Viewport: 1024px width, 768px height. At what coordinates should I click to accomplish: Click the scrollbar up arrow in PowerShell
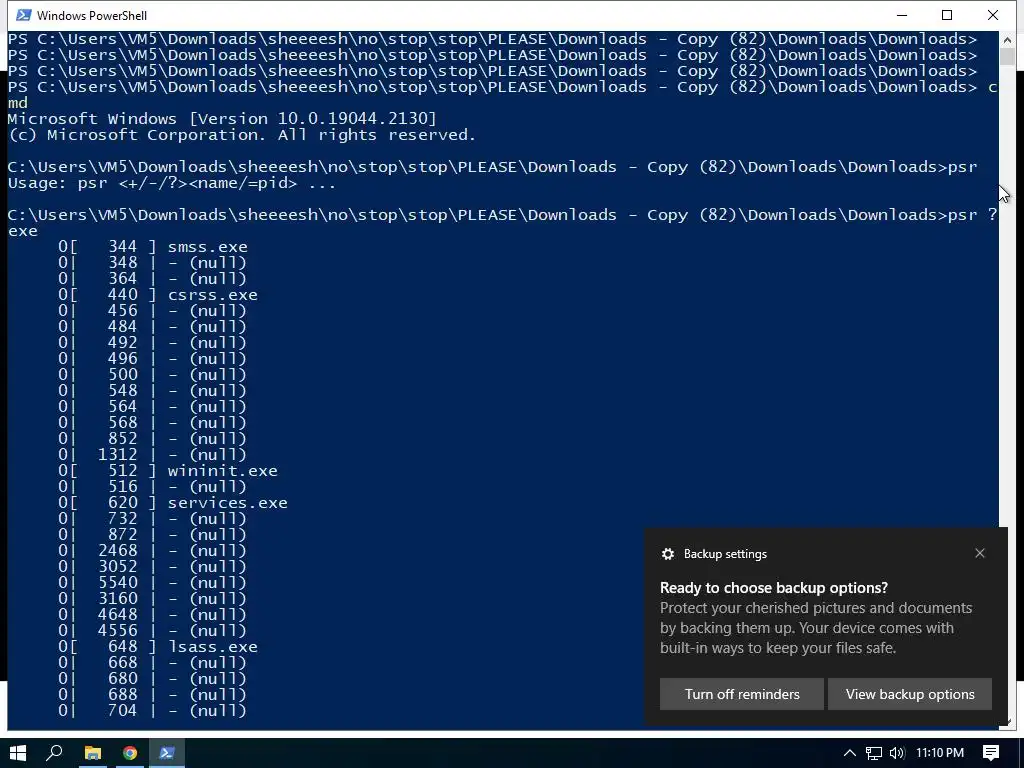pos(1006,39)
